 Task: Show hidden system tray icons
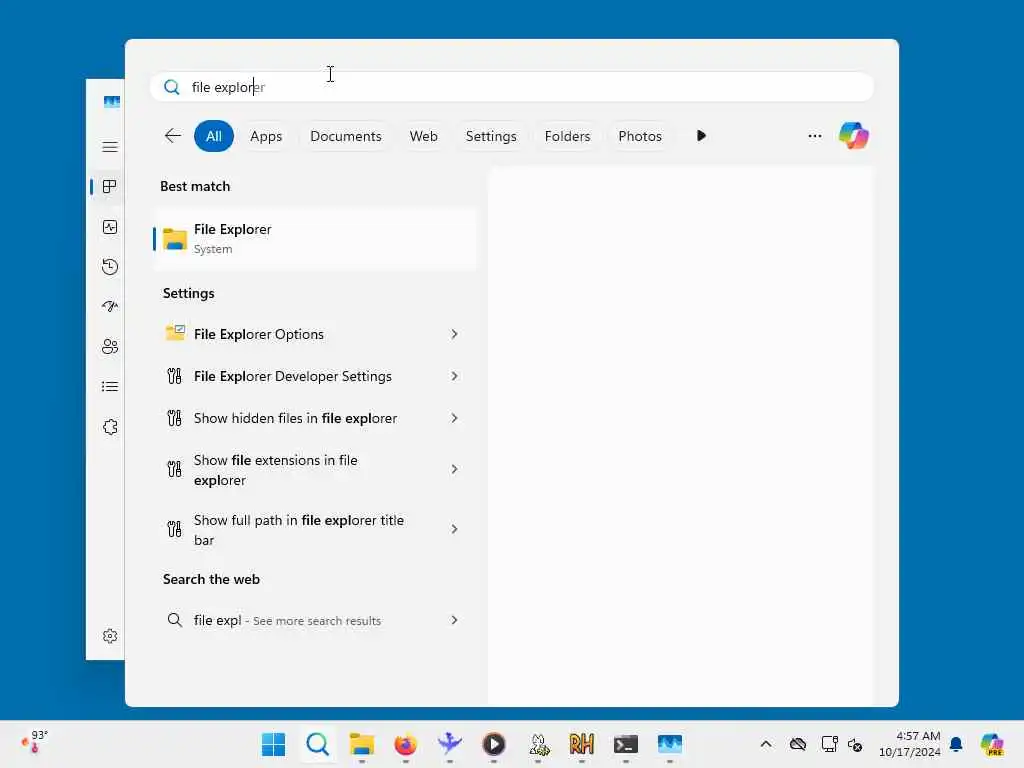pos(766,744)
